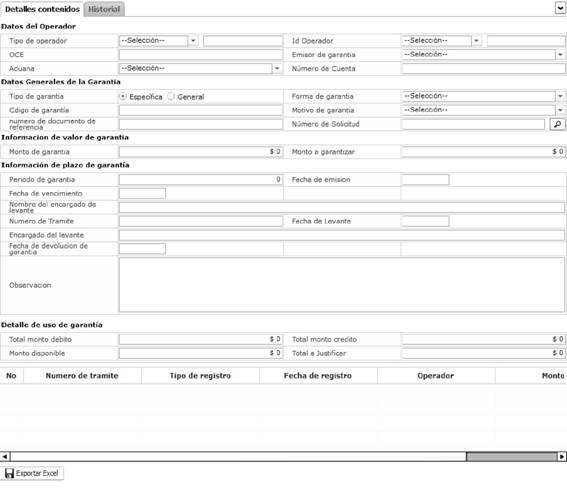The width and height of the screenshot is (567, 488).
Task: Select the General radio button
Action: 171,97
